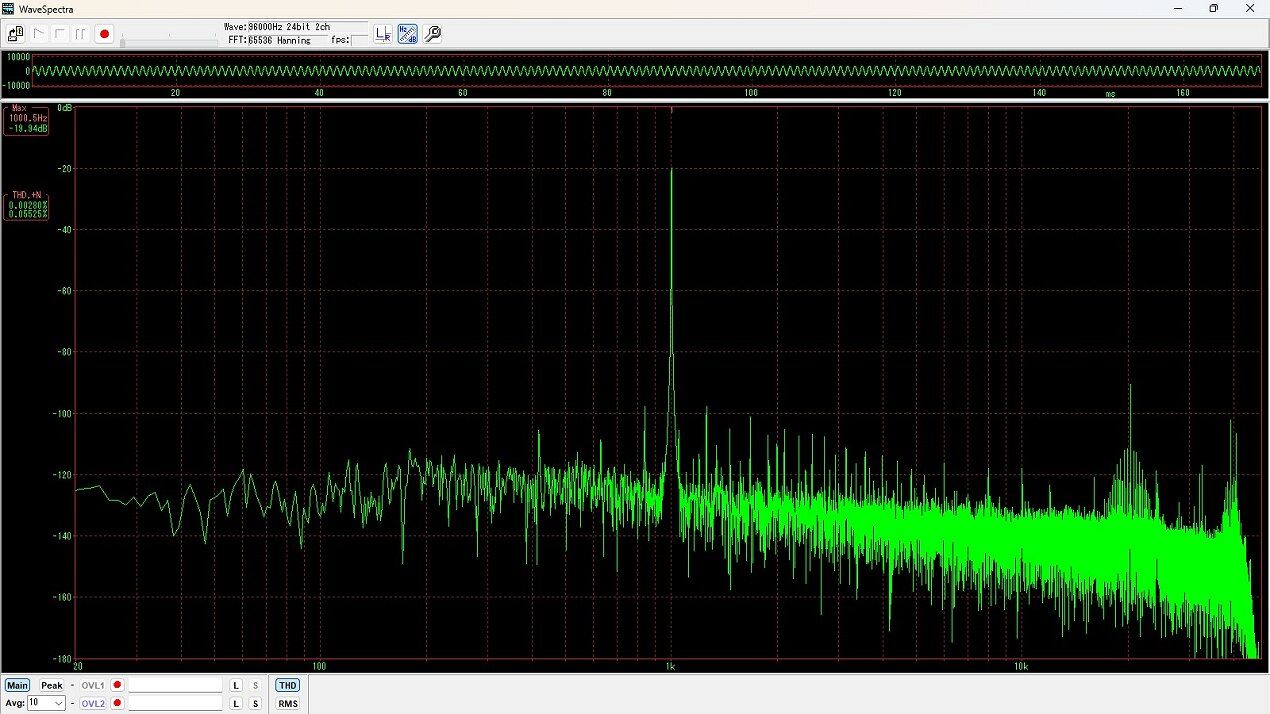Click the Max 1000.5Hz readout box
This screenshot has width=1270, height=714.
pos(26,120)
